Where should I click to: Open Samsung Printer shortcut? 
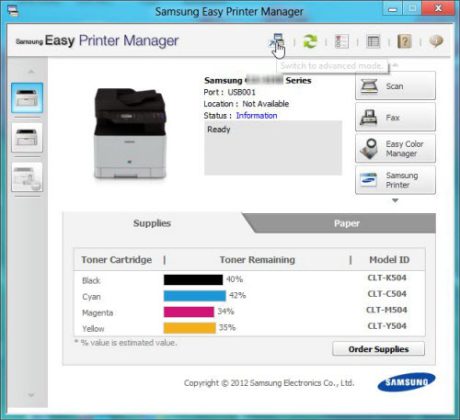(x=395, y=180)
